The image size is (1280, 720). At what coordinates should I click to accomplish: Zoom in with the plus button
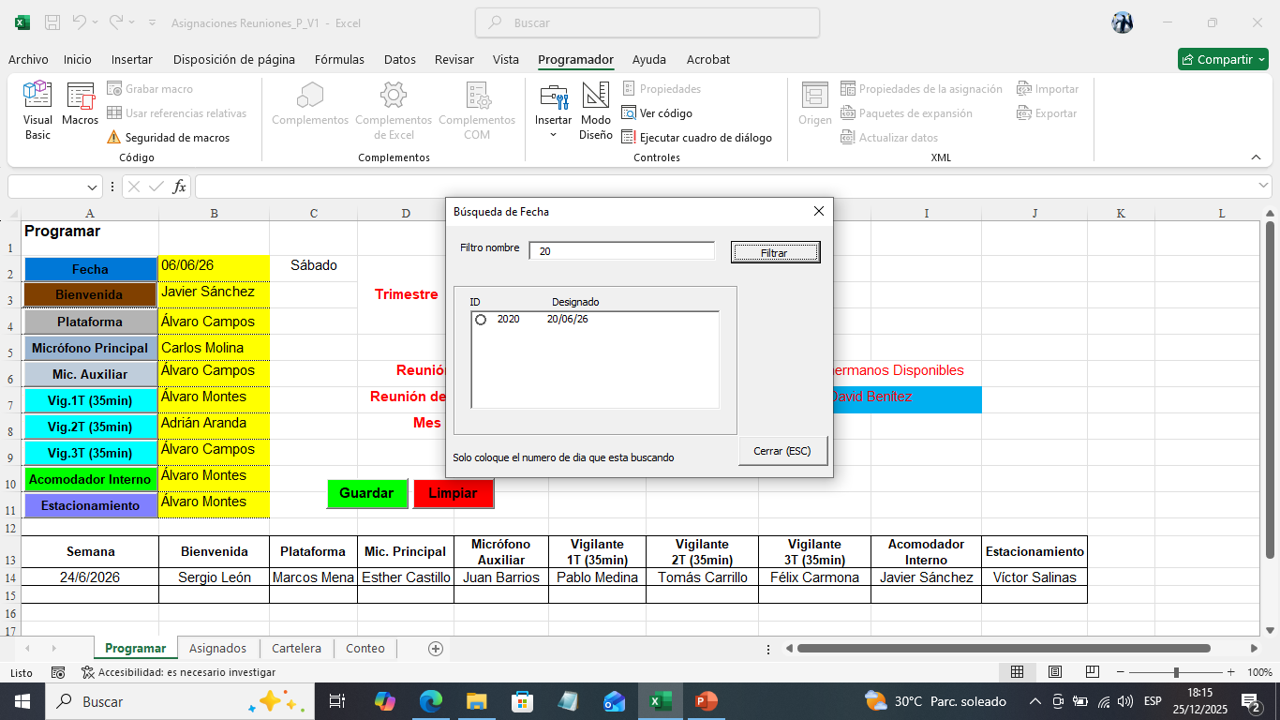click(1230, 673)
